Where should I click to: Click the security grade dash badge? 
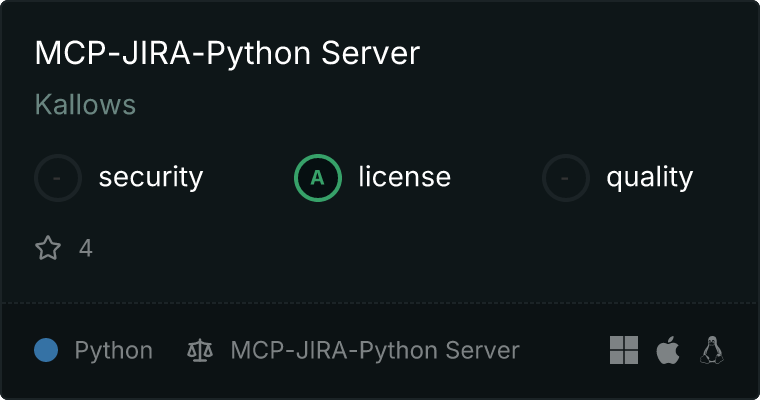click(x=58, y=178)
